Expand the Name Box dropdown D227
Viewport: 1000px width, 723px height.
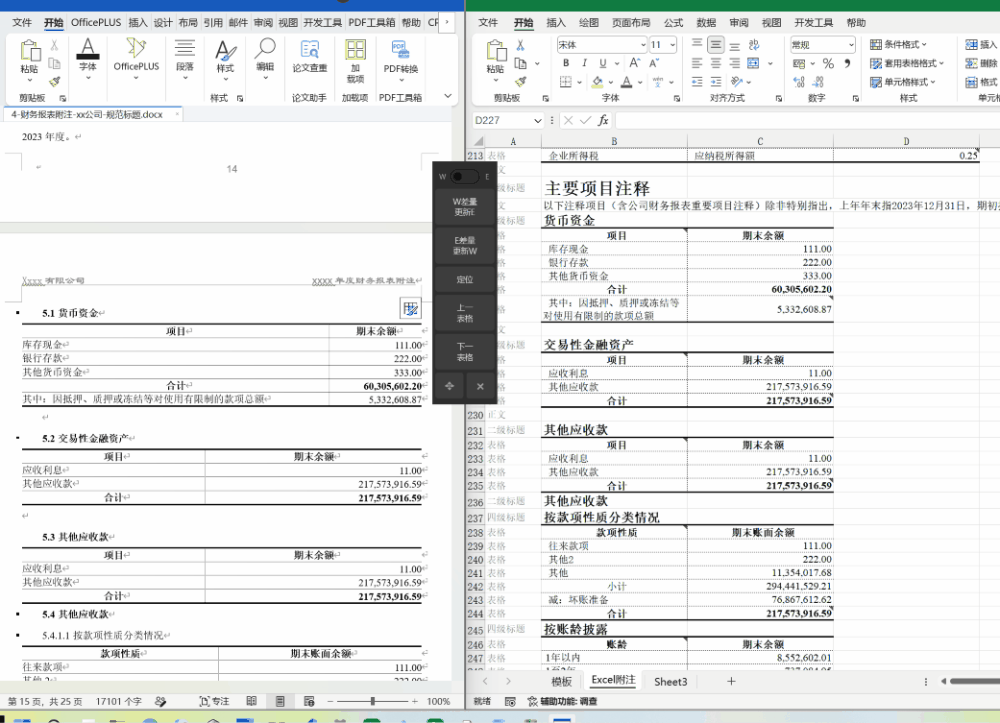(x=538, y=120)
